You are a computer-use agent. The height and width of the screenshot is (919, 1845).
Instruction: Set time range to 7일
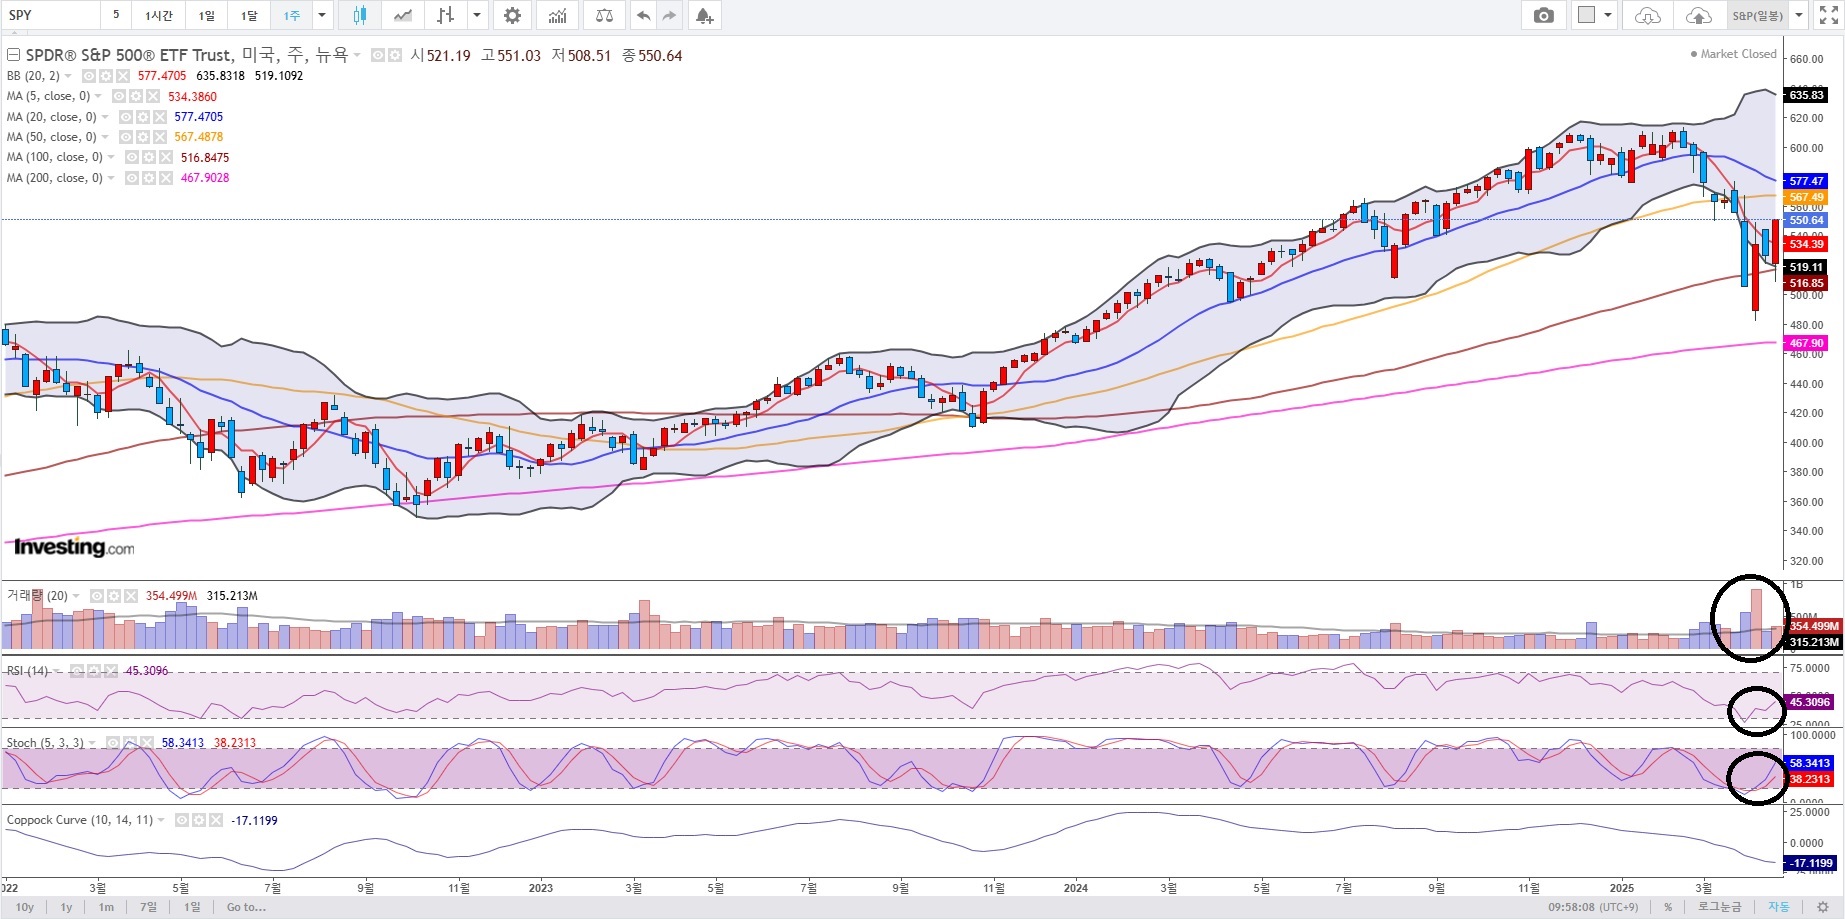point(148,907)
